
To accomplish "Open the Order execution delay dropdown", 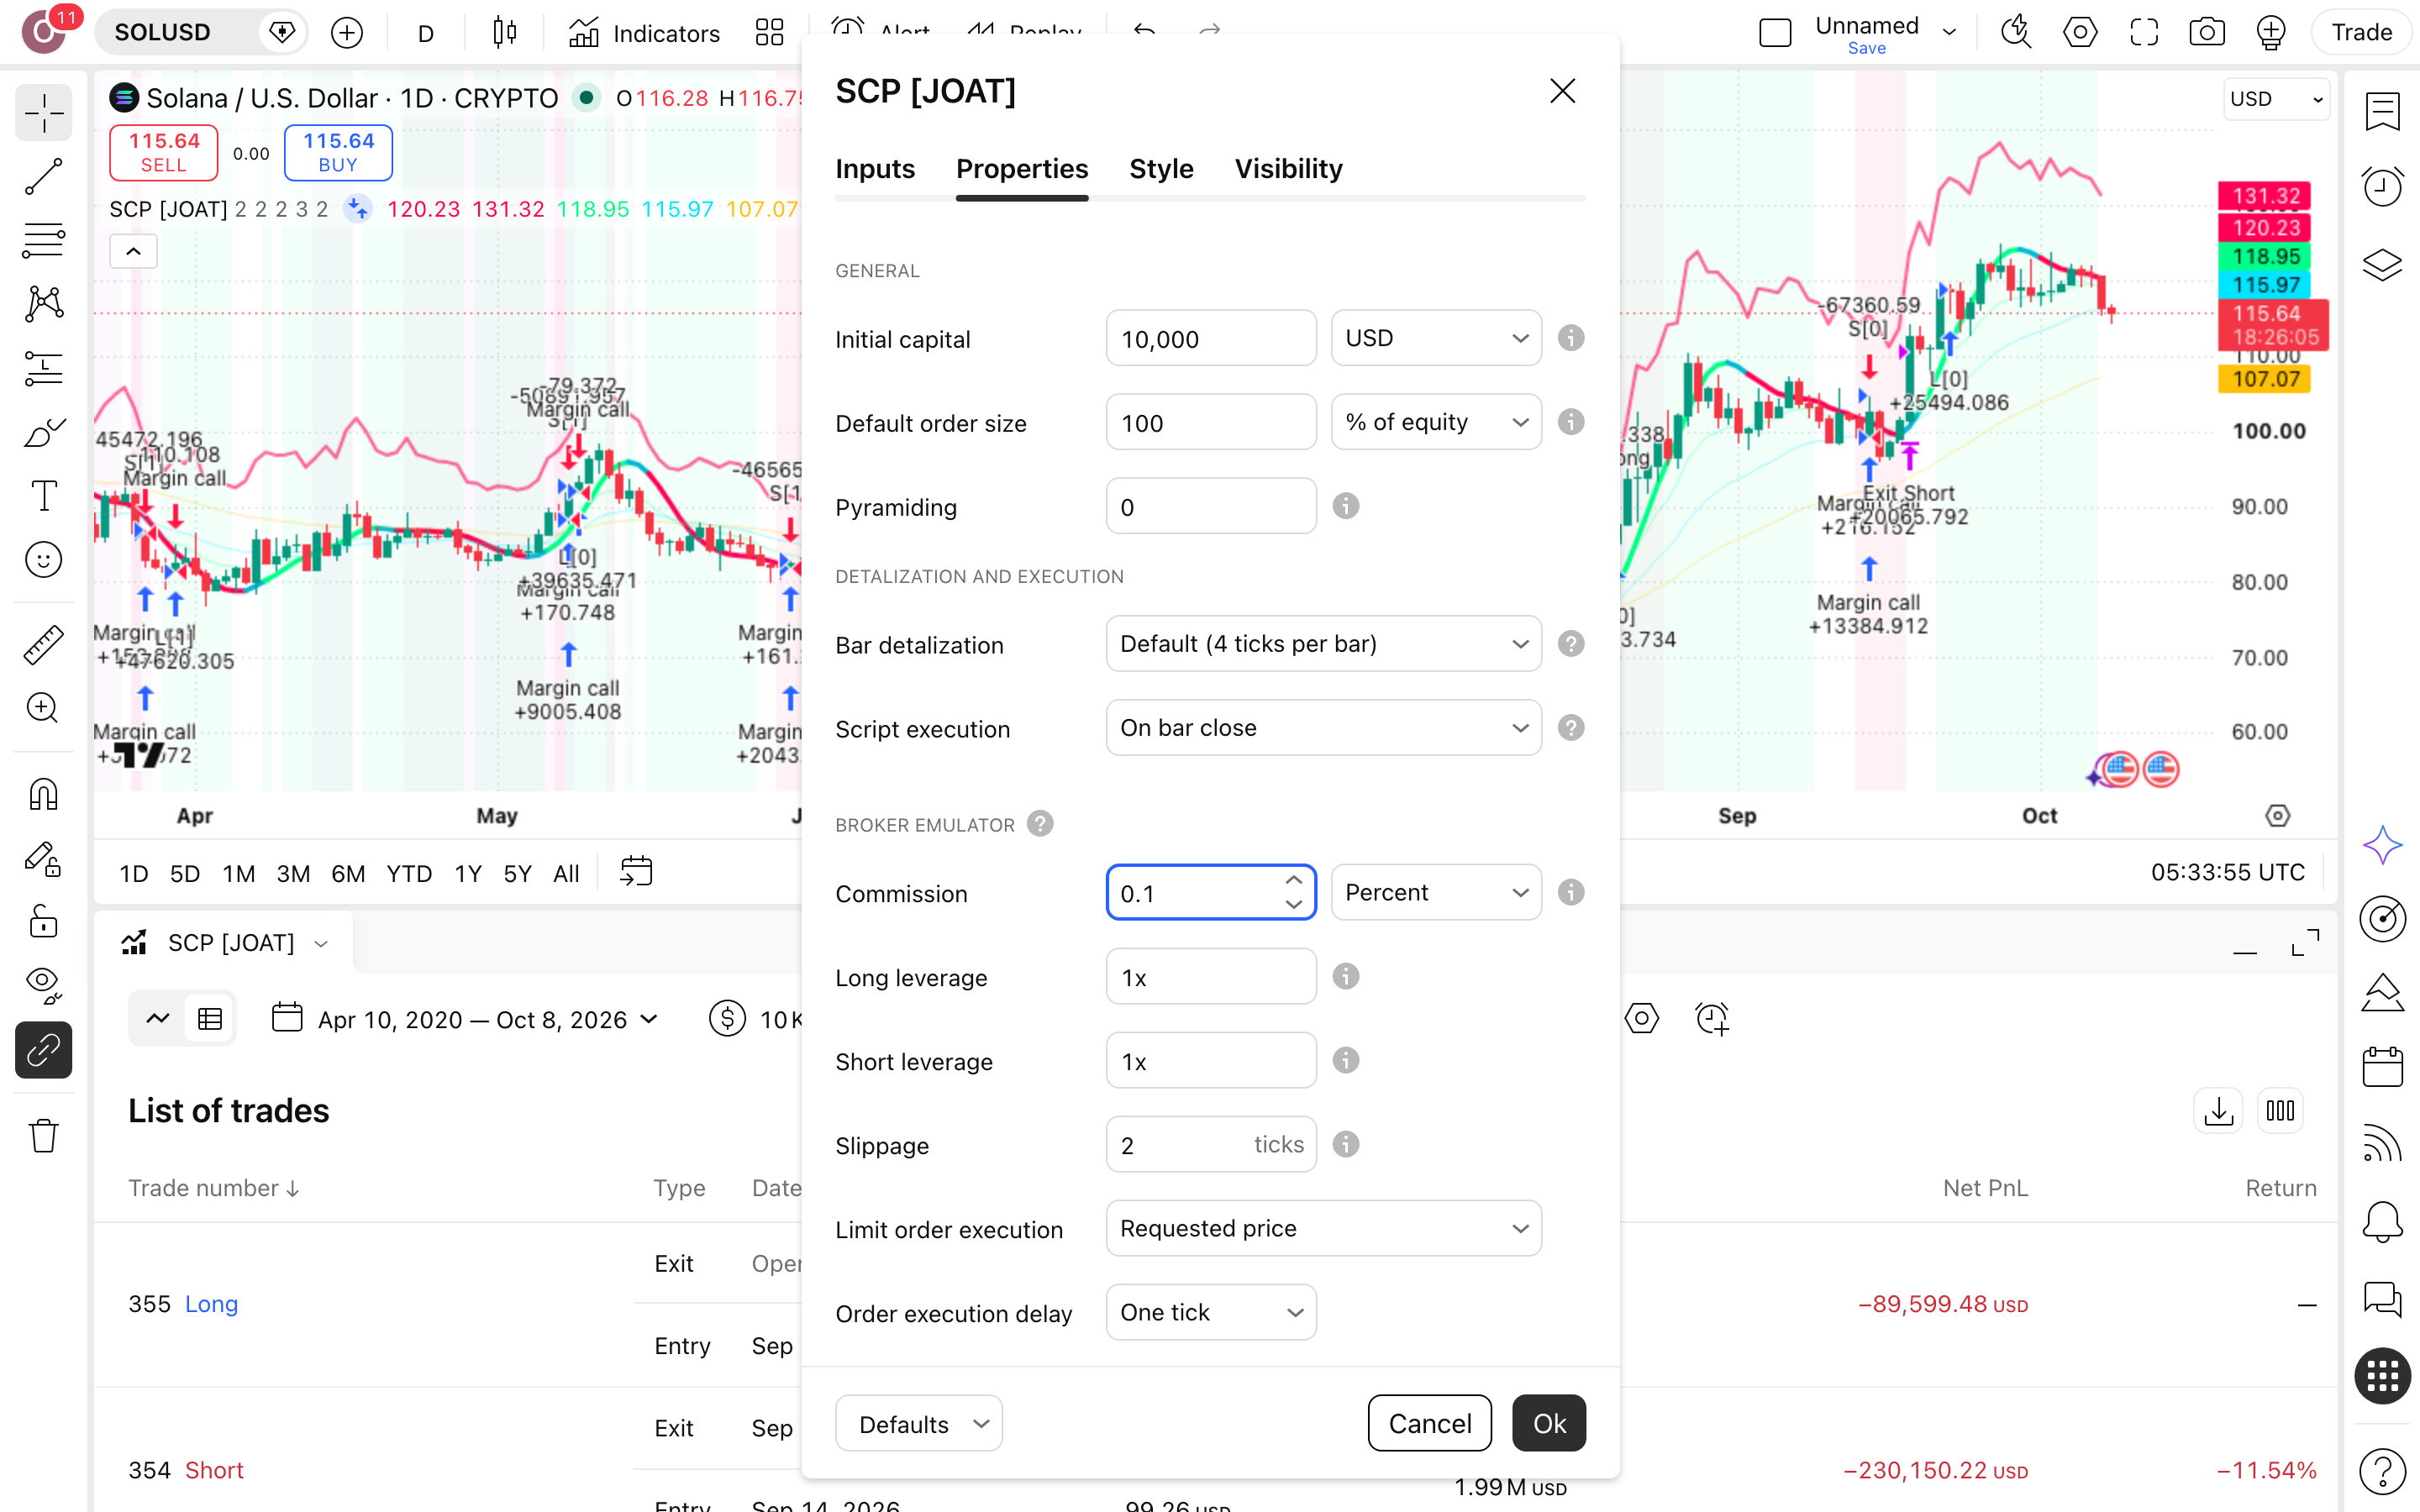I will click(1211, 1312).
